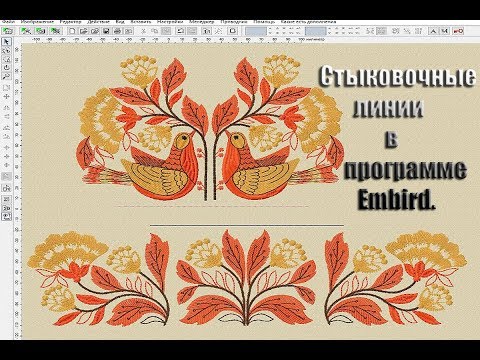Click the letter M toolbar button

point(445,31)
